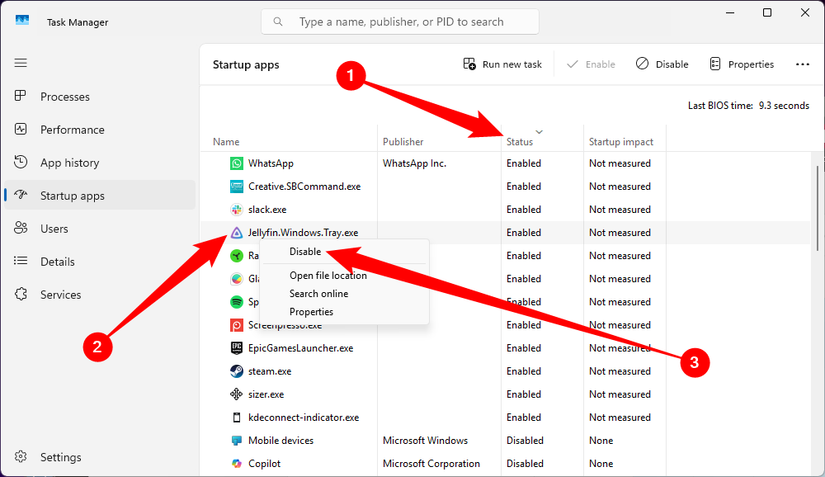This screenshot has width=825, height=477.
Task: Select the slack.exe icon
Action: coord(236,210)
